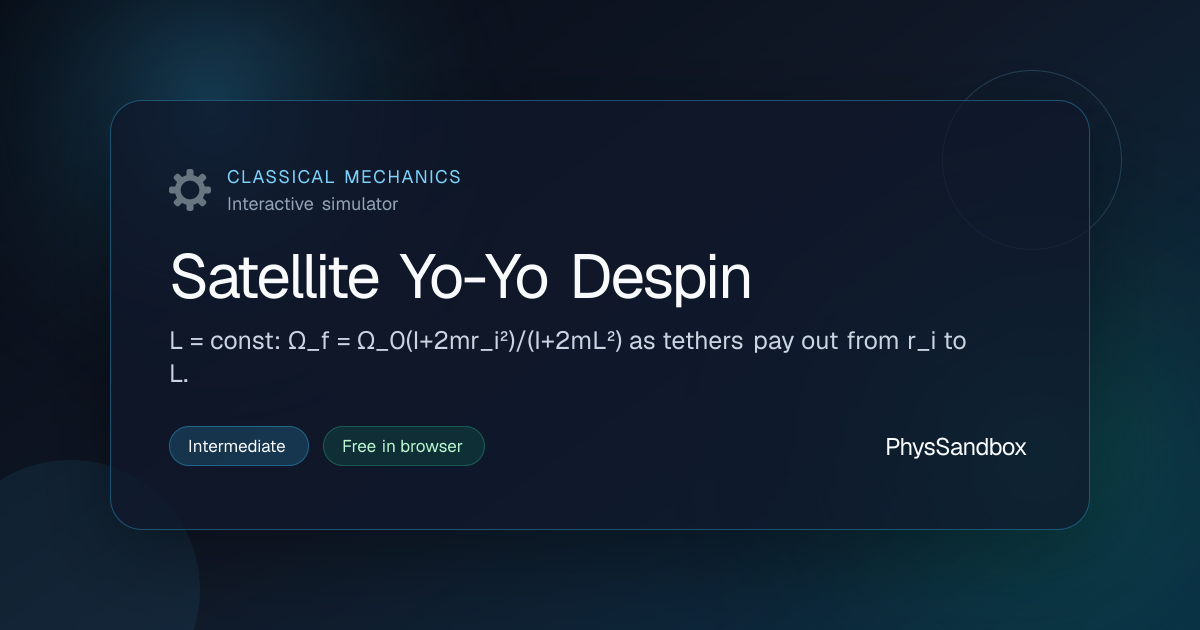This screenshot has height=630, width=1200.
Task: Click the Satellite Yo-Yo Despin title
Action: [x=460, y=277]
